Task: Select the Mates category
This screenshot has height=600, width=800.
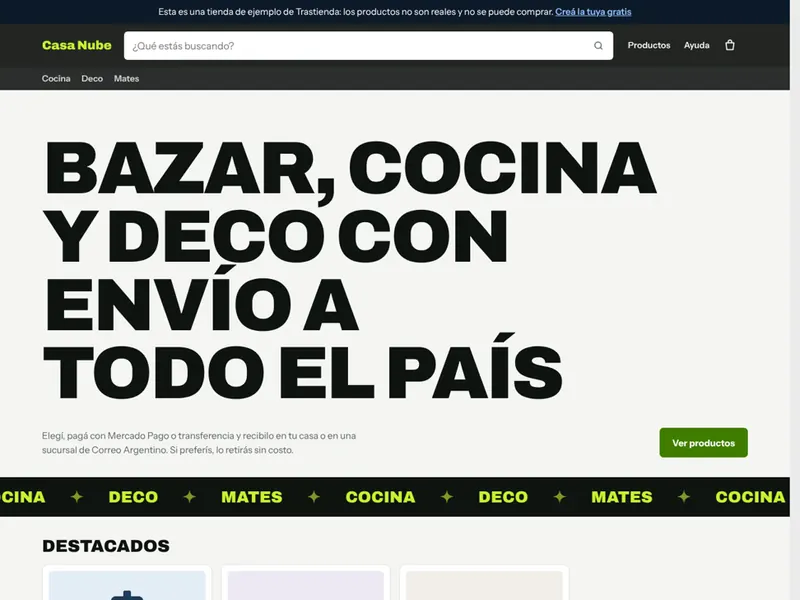Action: pyautogui.click(x=126, y=79)
